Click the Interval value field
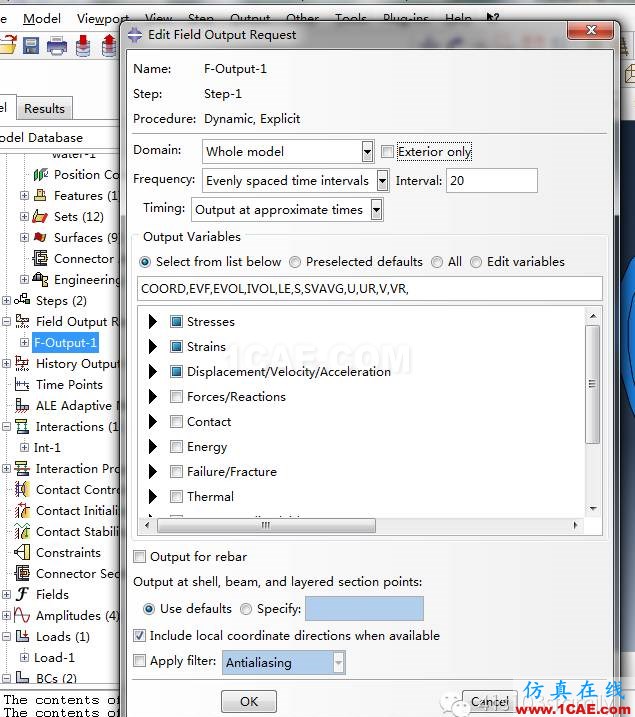The height and width of the screenshot is (717, 635). click(x=491, y=181)
